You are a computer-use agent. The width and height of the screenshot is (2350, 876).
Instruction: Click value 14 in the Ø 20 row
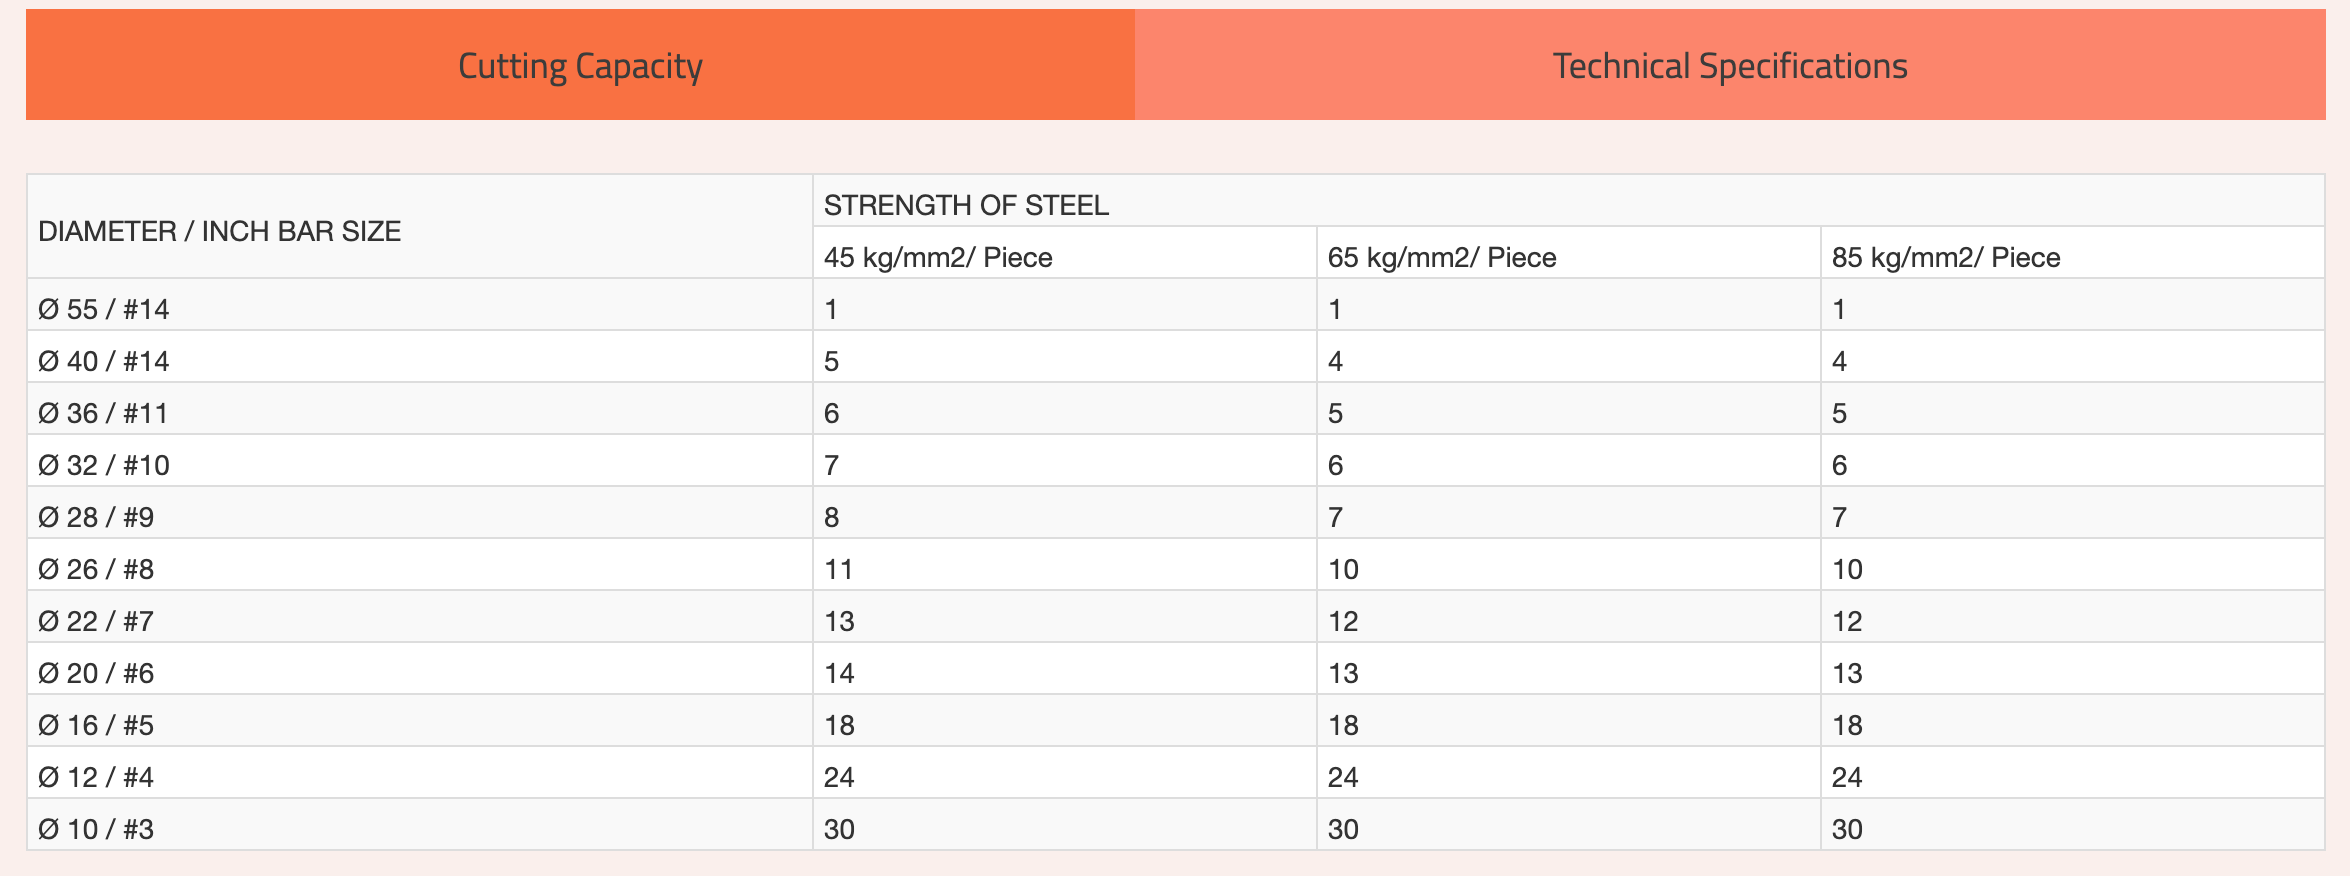pos(839,673)
